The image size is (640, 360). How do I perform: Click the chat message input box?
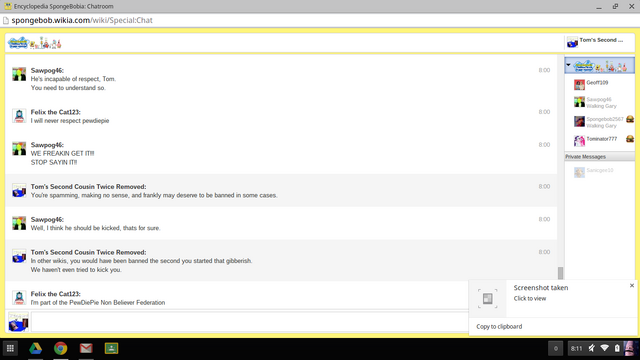(250, 322)
